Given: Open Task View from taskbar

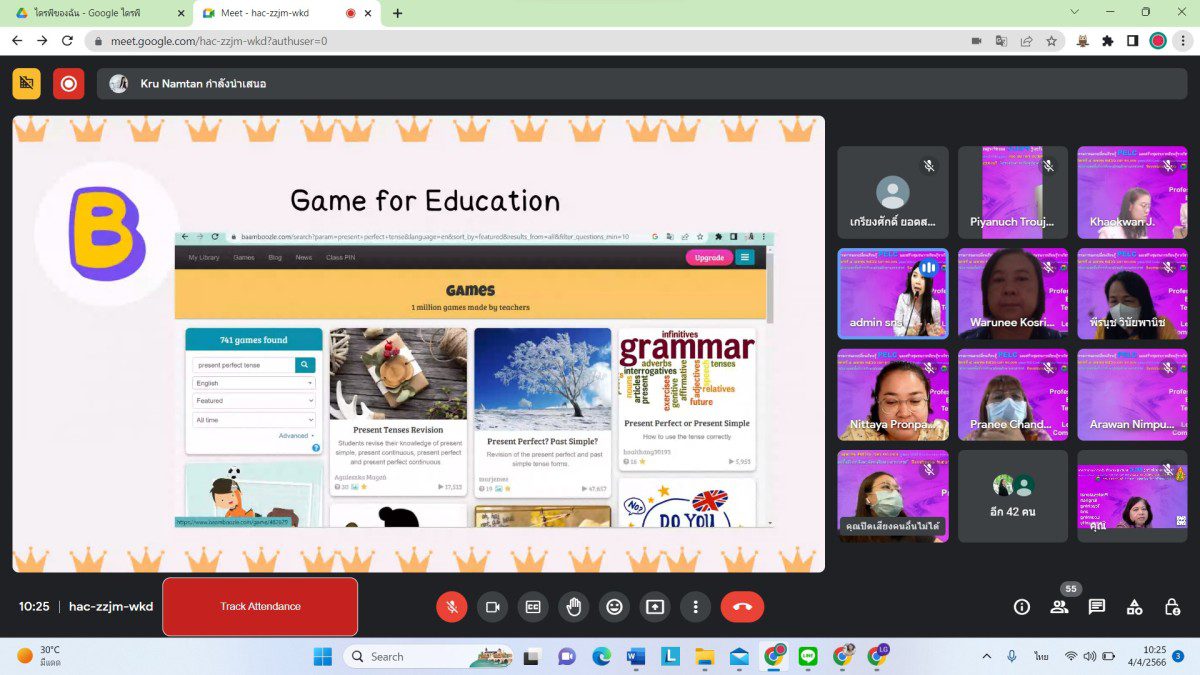Looking at the screenshot, I should point(533,656).
